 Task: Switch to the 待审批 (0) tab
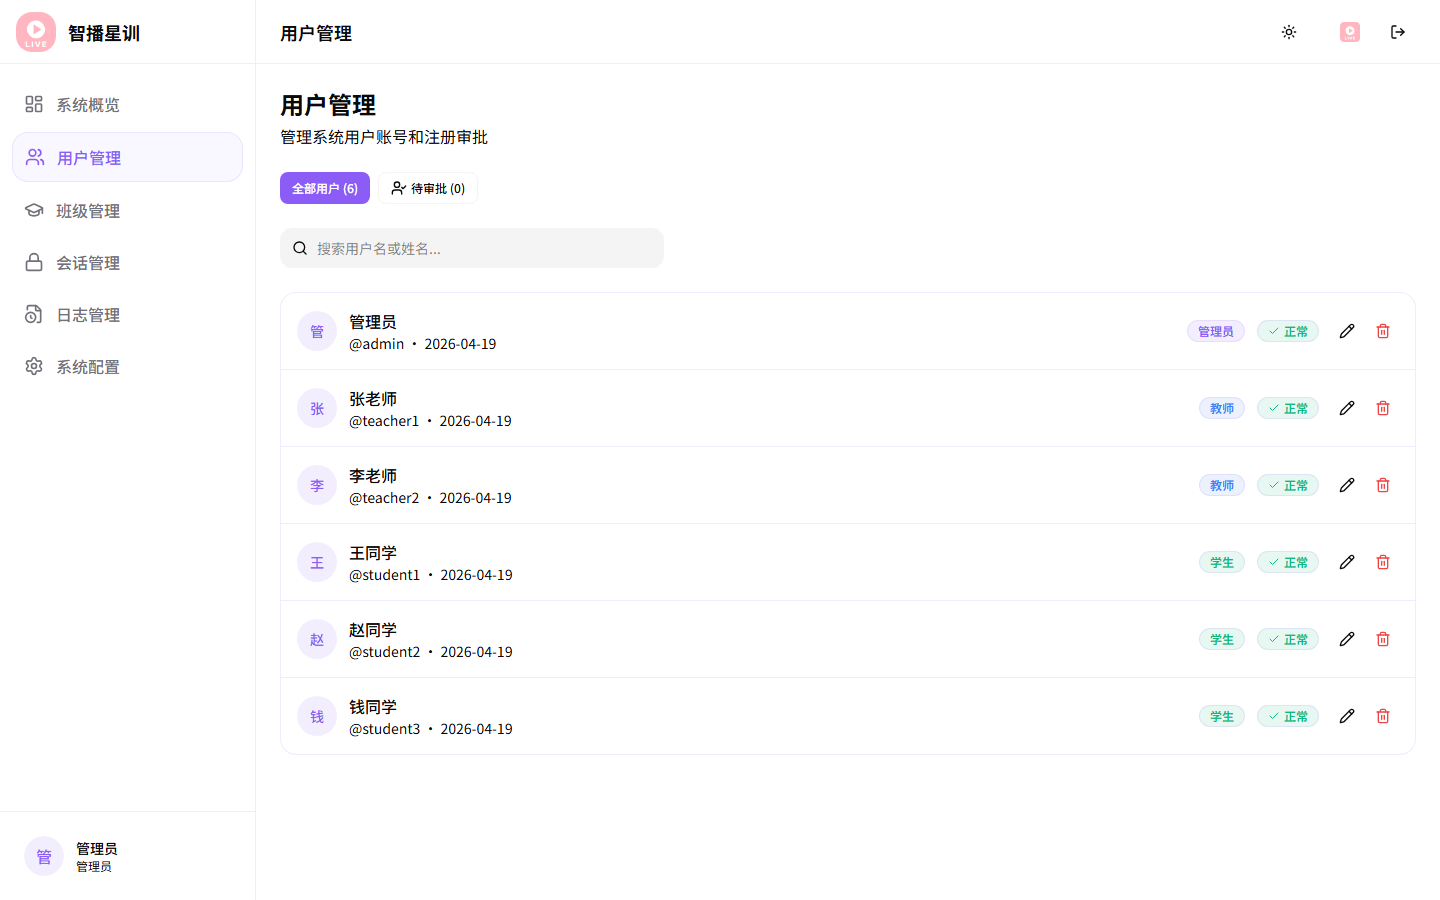tap(428, 188)
